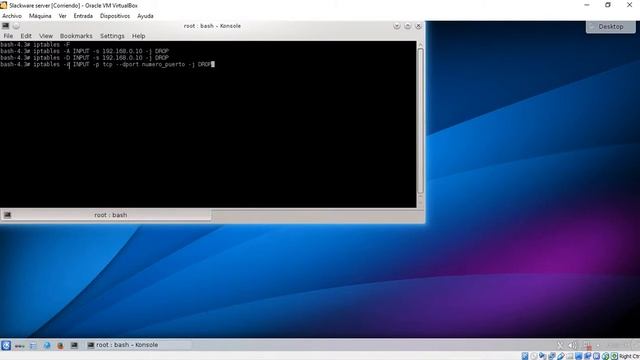Viewport: 640px width, 360px height.
Task: Click the 'iptables -D INPUT' command line
Action: click(x=84, y=58)
